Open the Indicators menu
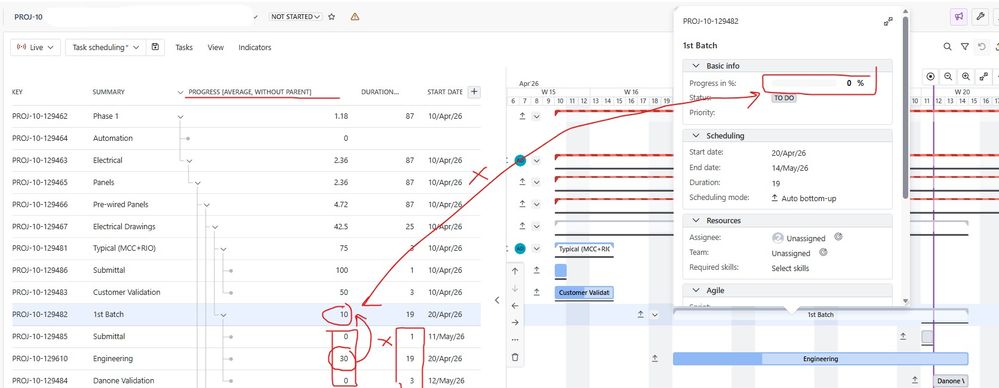Image resolution: width=999 pixels, height=388 pixels. click(255, 47)
